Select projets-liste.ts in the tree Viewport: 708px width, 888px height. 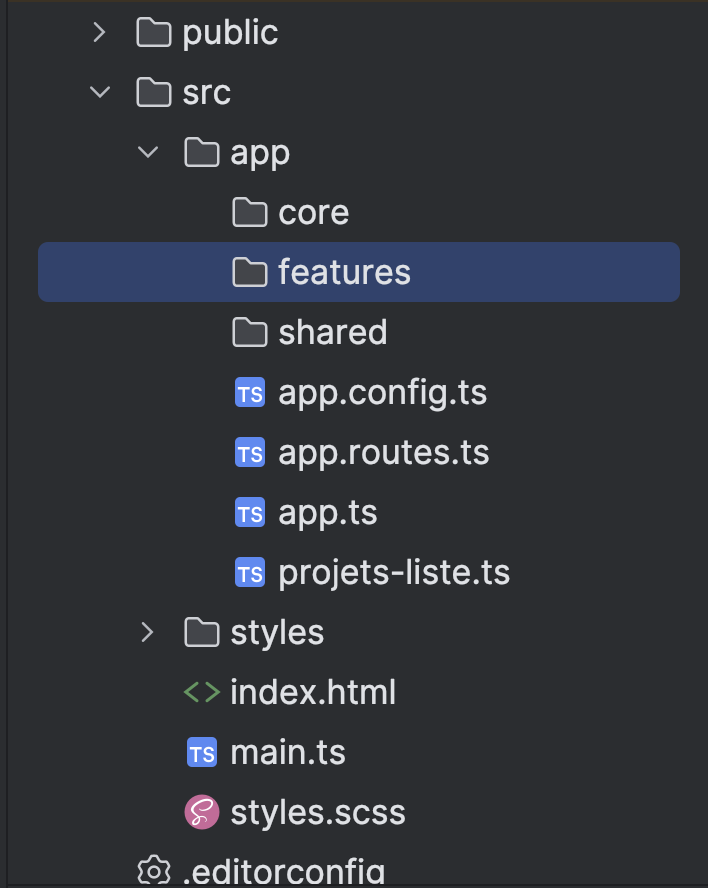[394, 573]
